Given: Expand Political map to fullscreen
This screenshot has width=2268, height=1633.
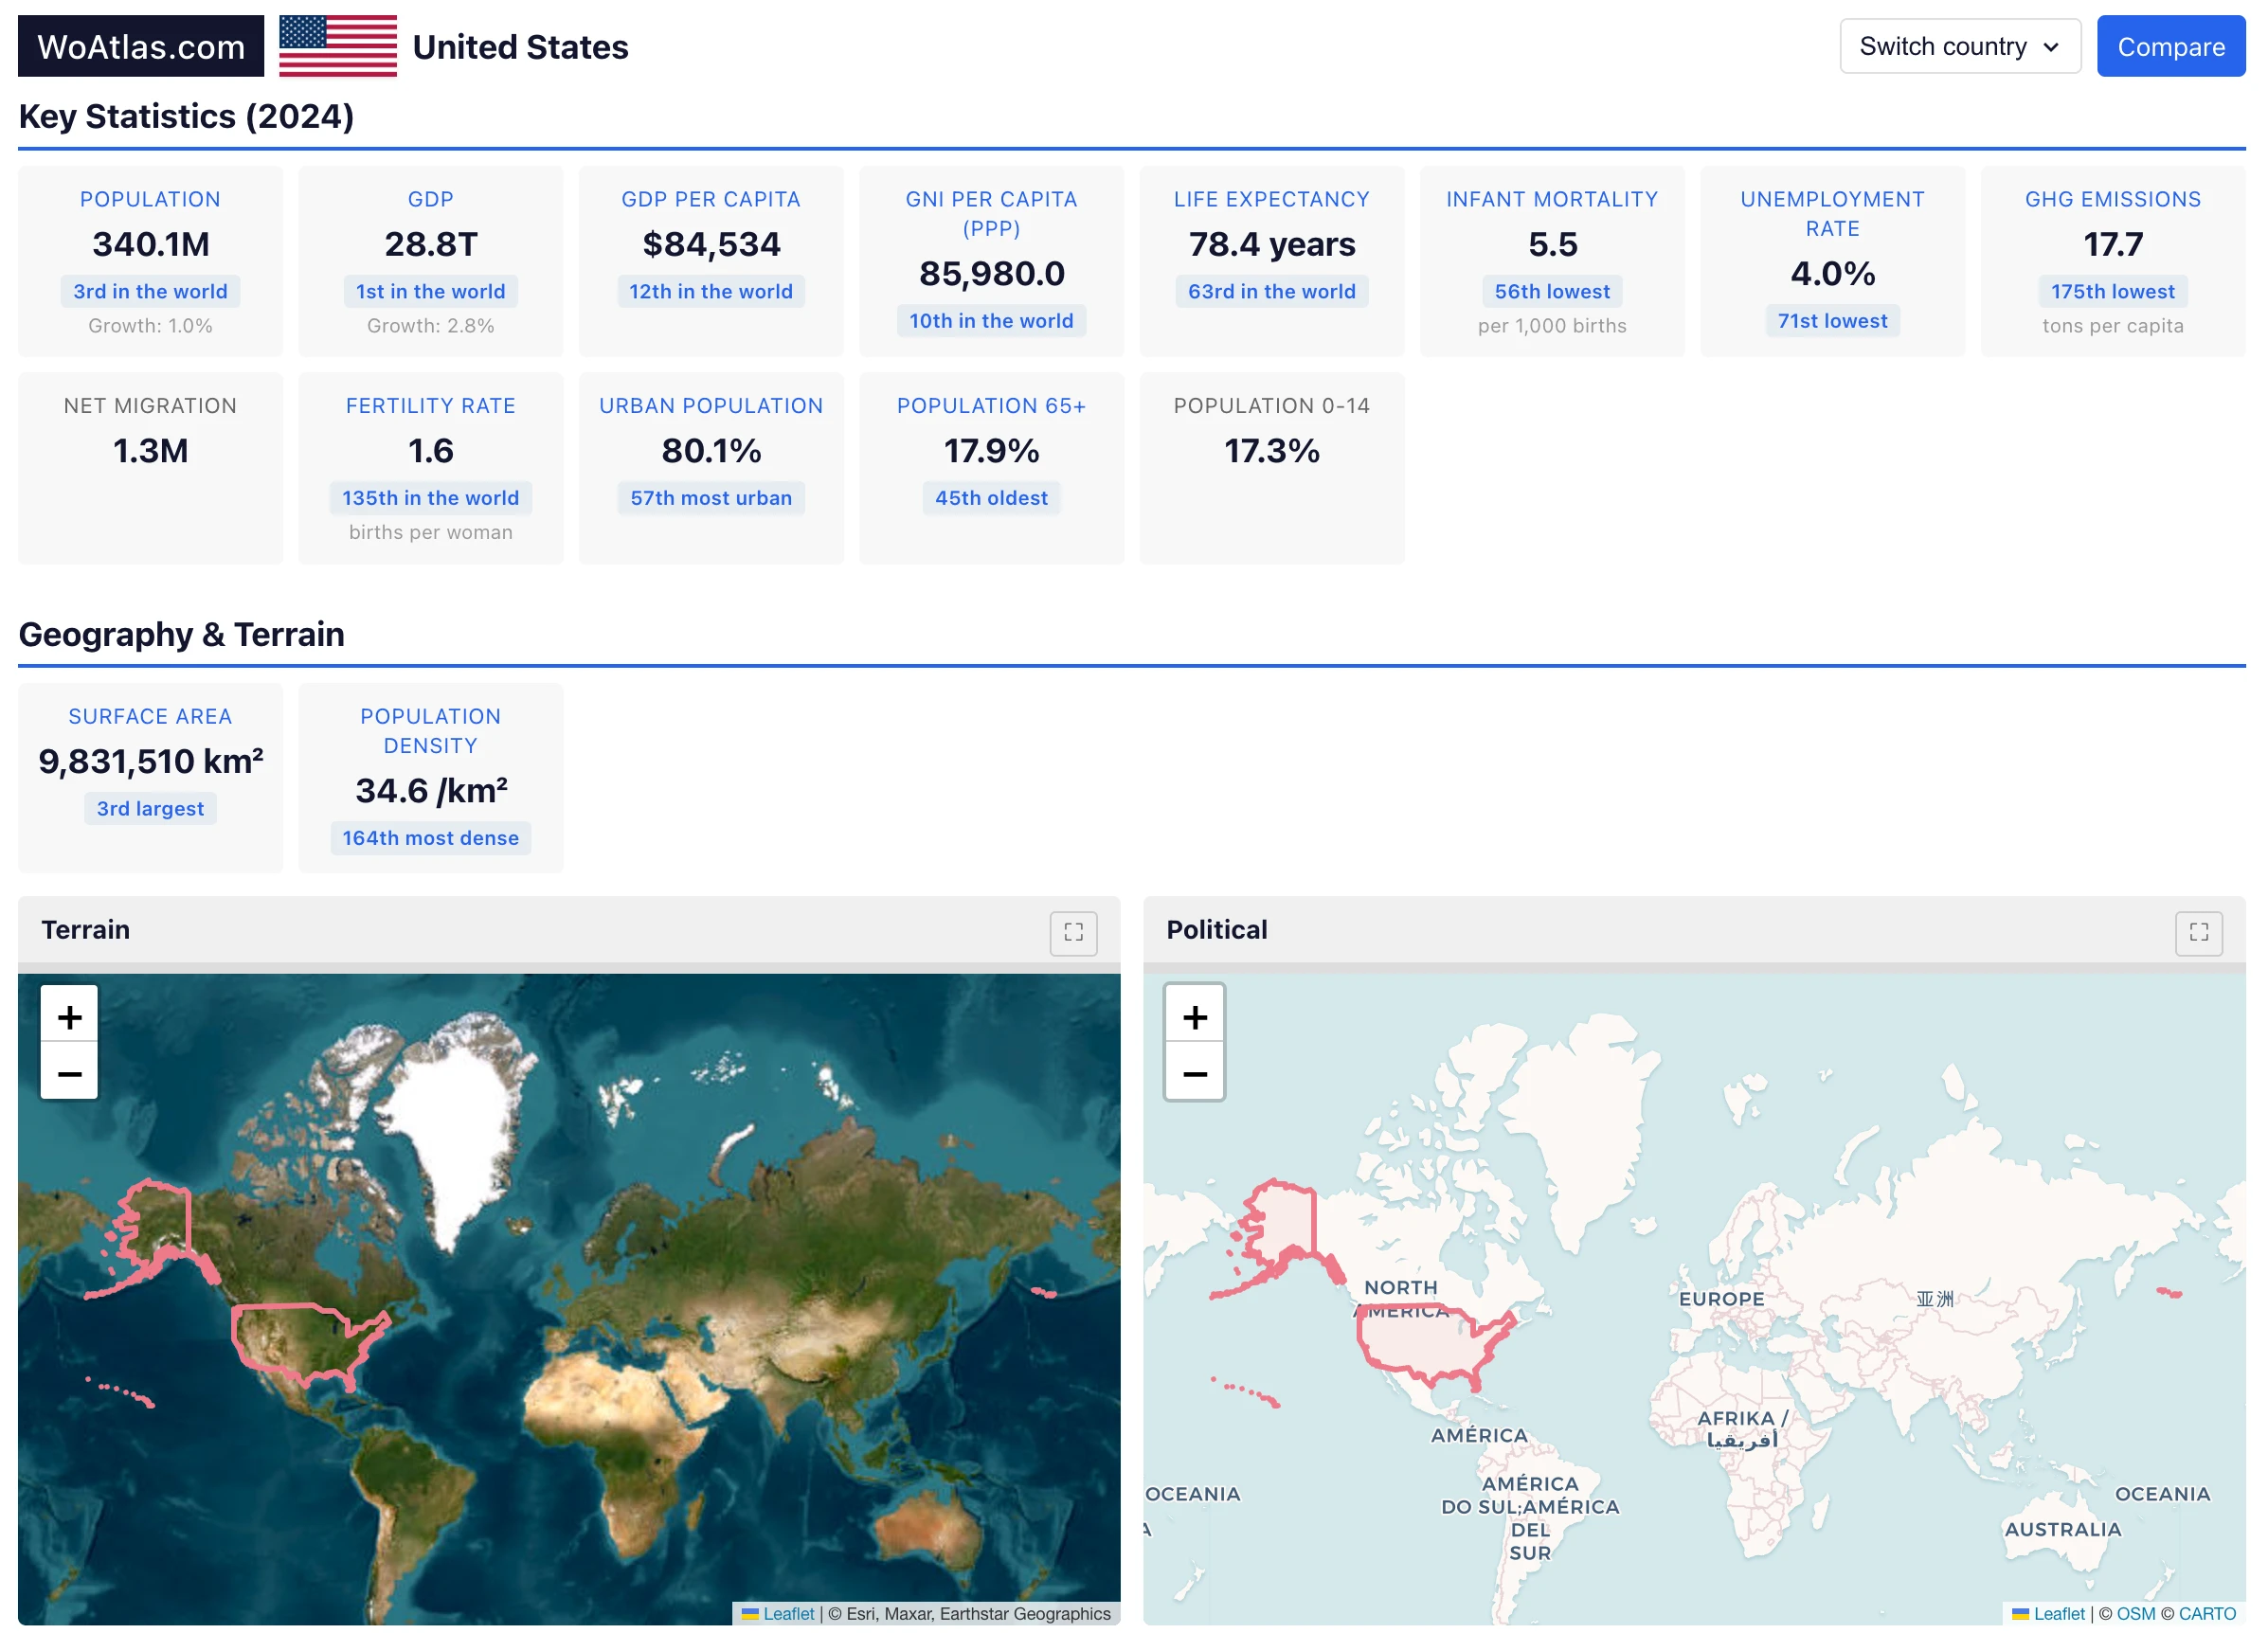Looking at the screenshot, I should (2198, 932).
